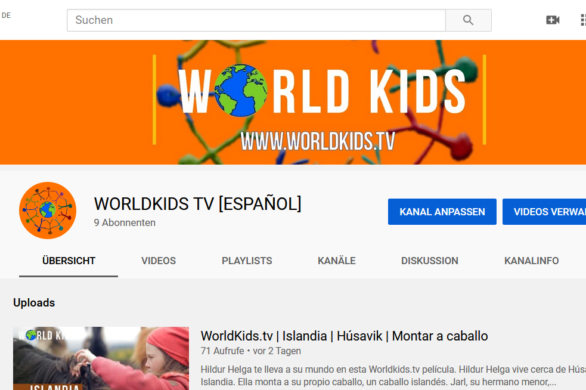Select the ÜBERSICHT tab
586x390 pixels.
pyautogui.click(x=68, y=261)
